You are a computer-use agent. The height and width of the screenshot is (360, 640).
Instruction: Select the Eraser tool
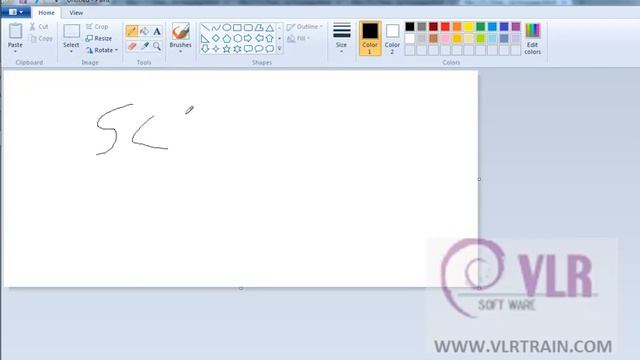click(x=132, y=46)
